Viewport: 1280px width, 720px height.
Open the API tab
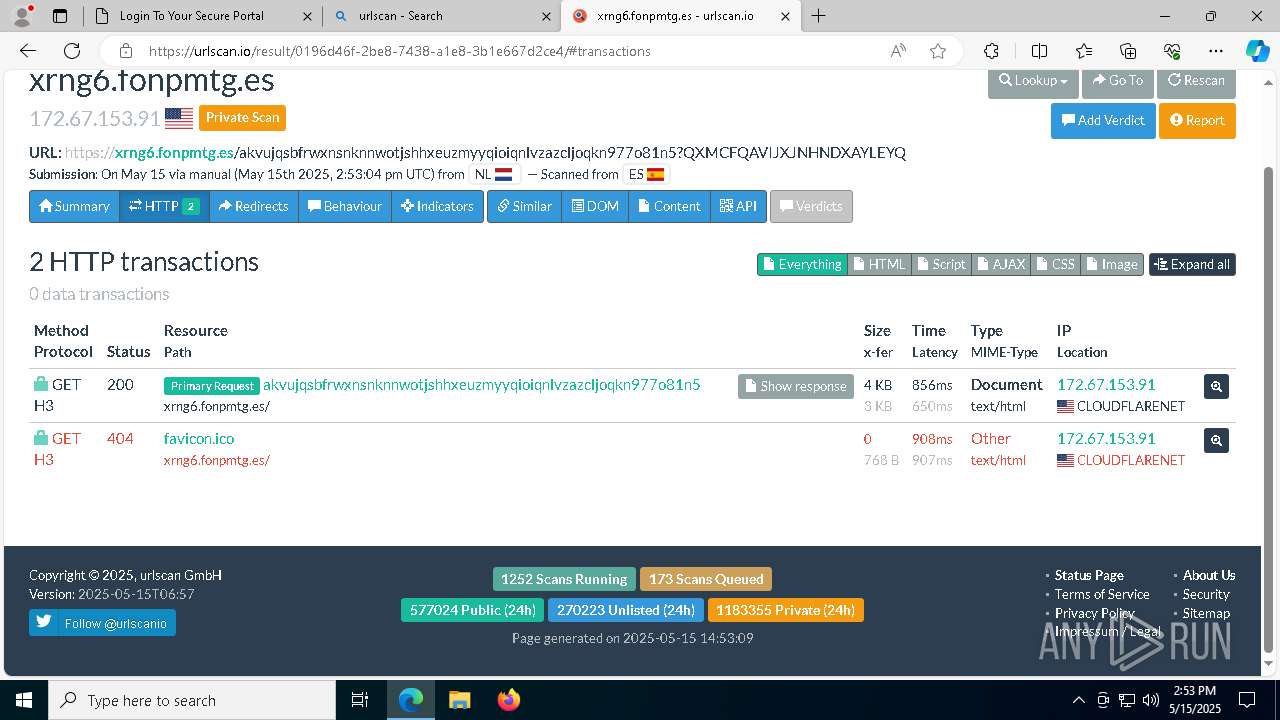(738, 206)
